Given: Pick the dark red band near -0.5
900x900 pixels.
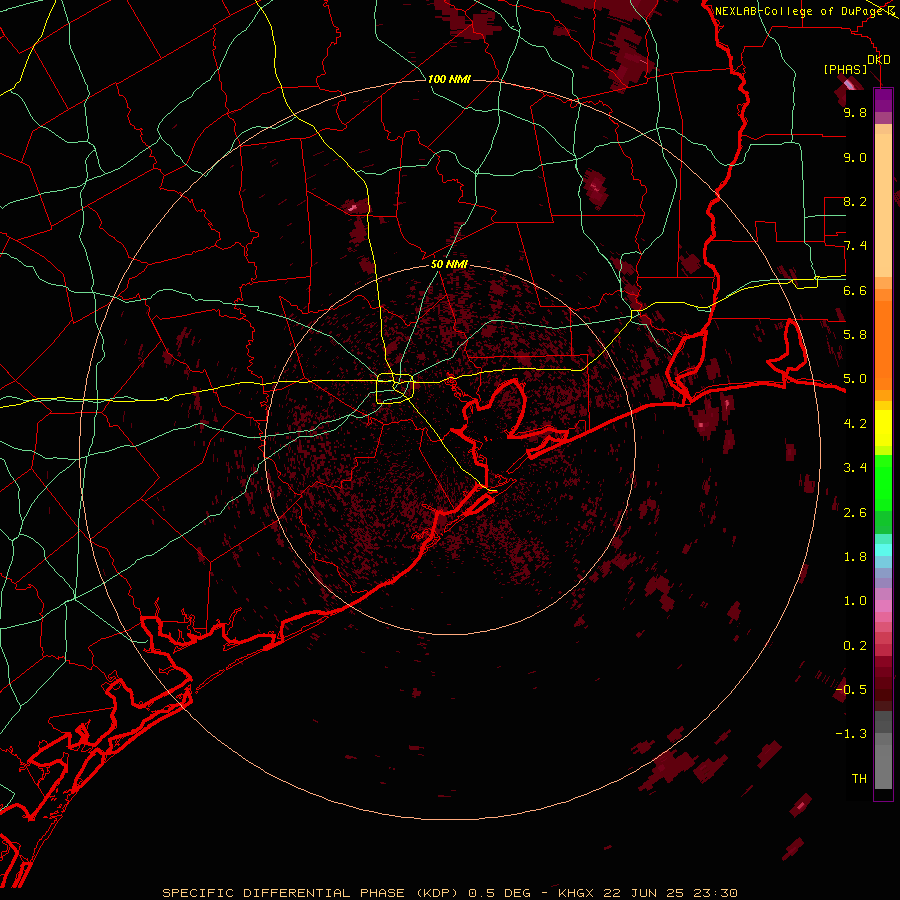Looking at the screenshot, I should coord(883,690).
